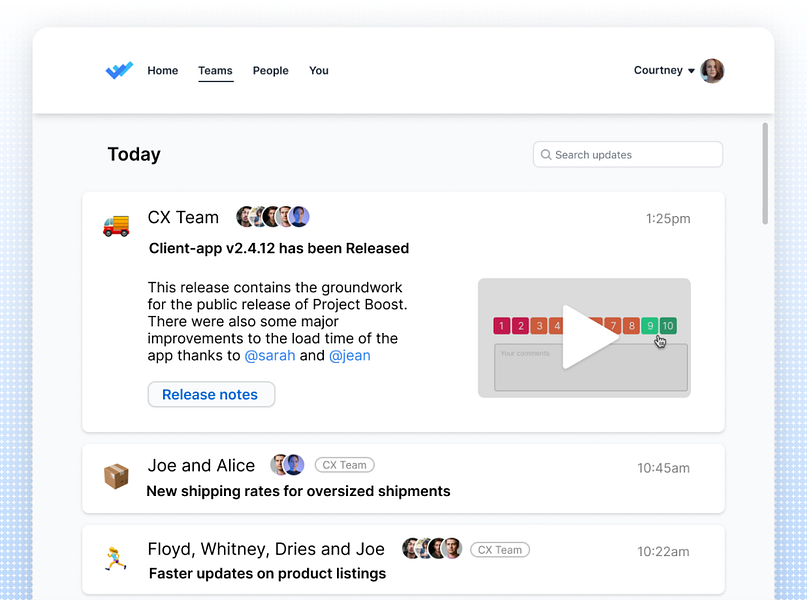The width and height of the screenshot is (807, 600).
Task: Click the magnifying glass search icon
Action: (x=546, y=154)
